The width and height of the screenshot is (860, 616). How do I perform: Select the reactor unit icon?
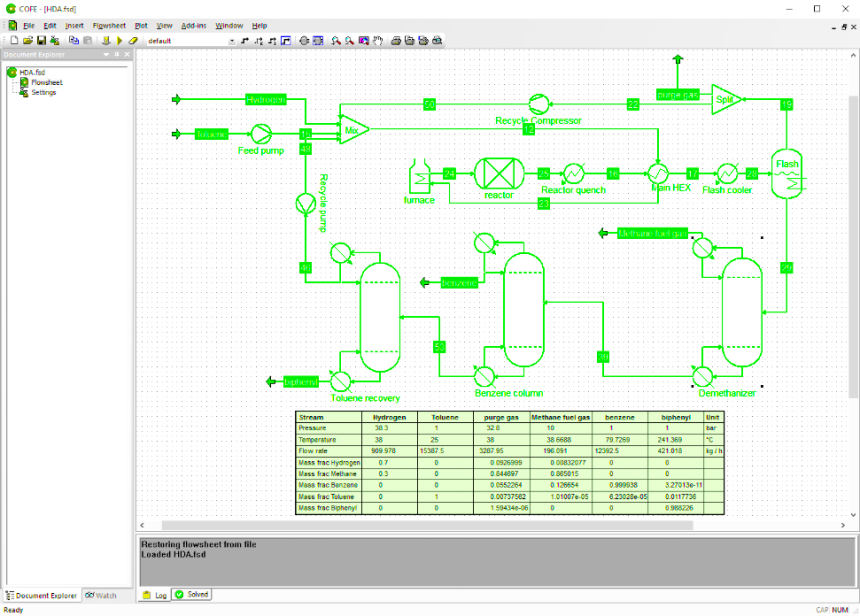point(499,174)
